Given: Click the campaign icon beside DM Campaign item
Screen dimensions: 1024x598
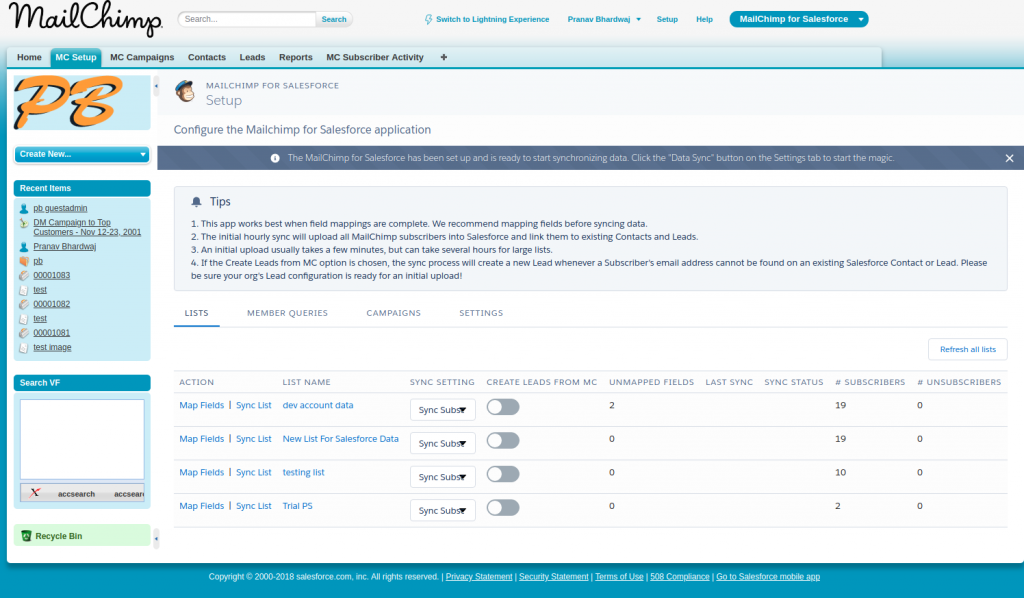Looking at the screenshot, I should pyautogui.click(x=24, y=223).
